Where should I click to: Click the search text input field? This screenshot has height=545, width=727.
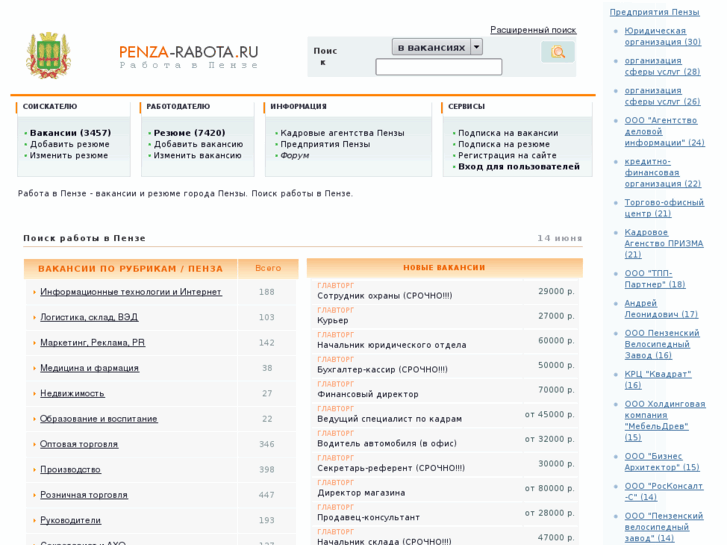438,67
